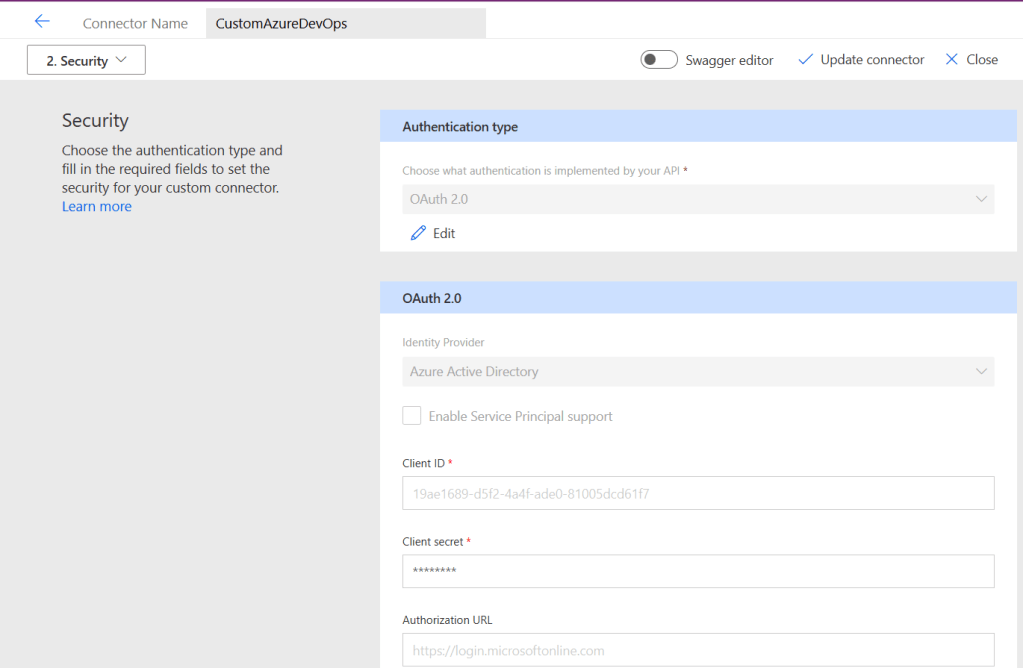Click the Edit authentication button text
Image resolution: width=1023 pixels, height=668 pixels.
pyautogui.click(x=444, y=233)
